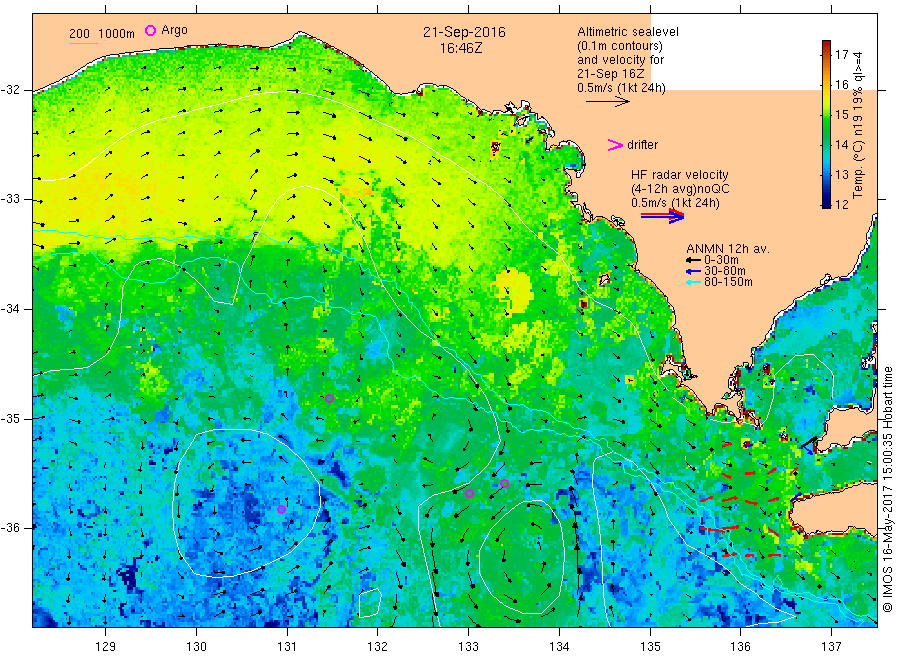Click the '200 1000m' contour legend text

point(102,34)
